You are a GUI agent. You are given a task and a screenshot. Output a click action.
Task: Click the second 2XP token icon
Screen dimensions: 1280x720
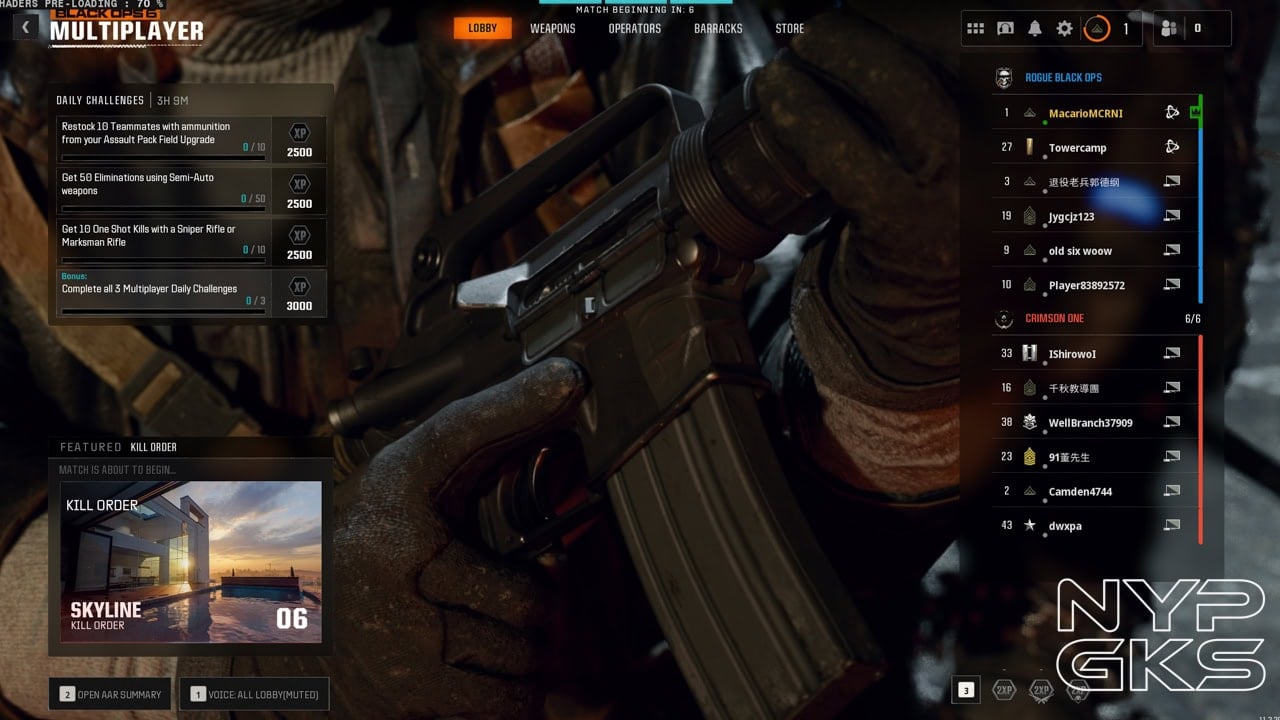[1042, 690]
